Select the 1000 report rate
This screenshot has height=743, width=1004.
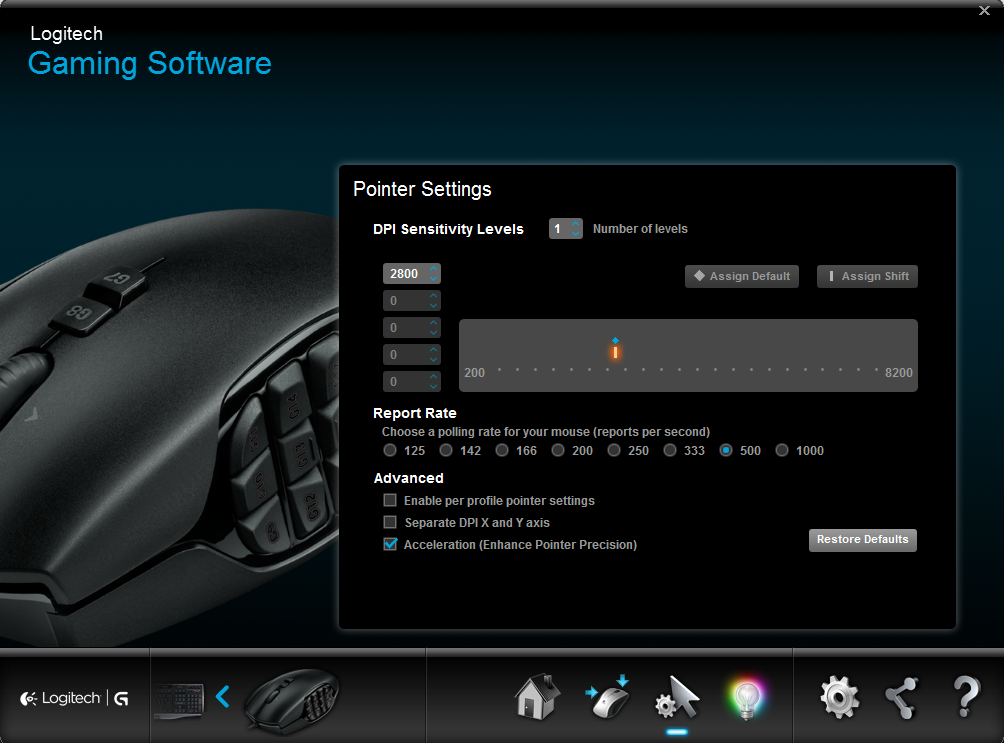[782, 450]
